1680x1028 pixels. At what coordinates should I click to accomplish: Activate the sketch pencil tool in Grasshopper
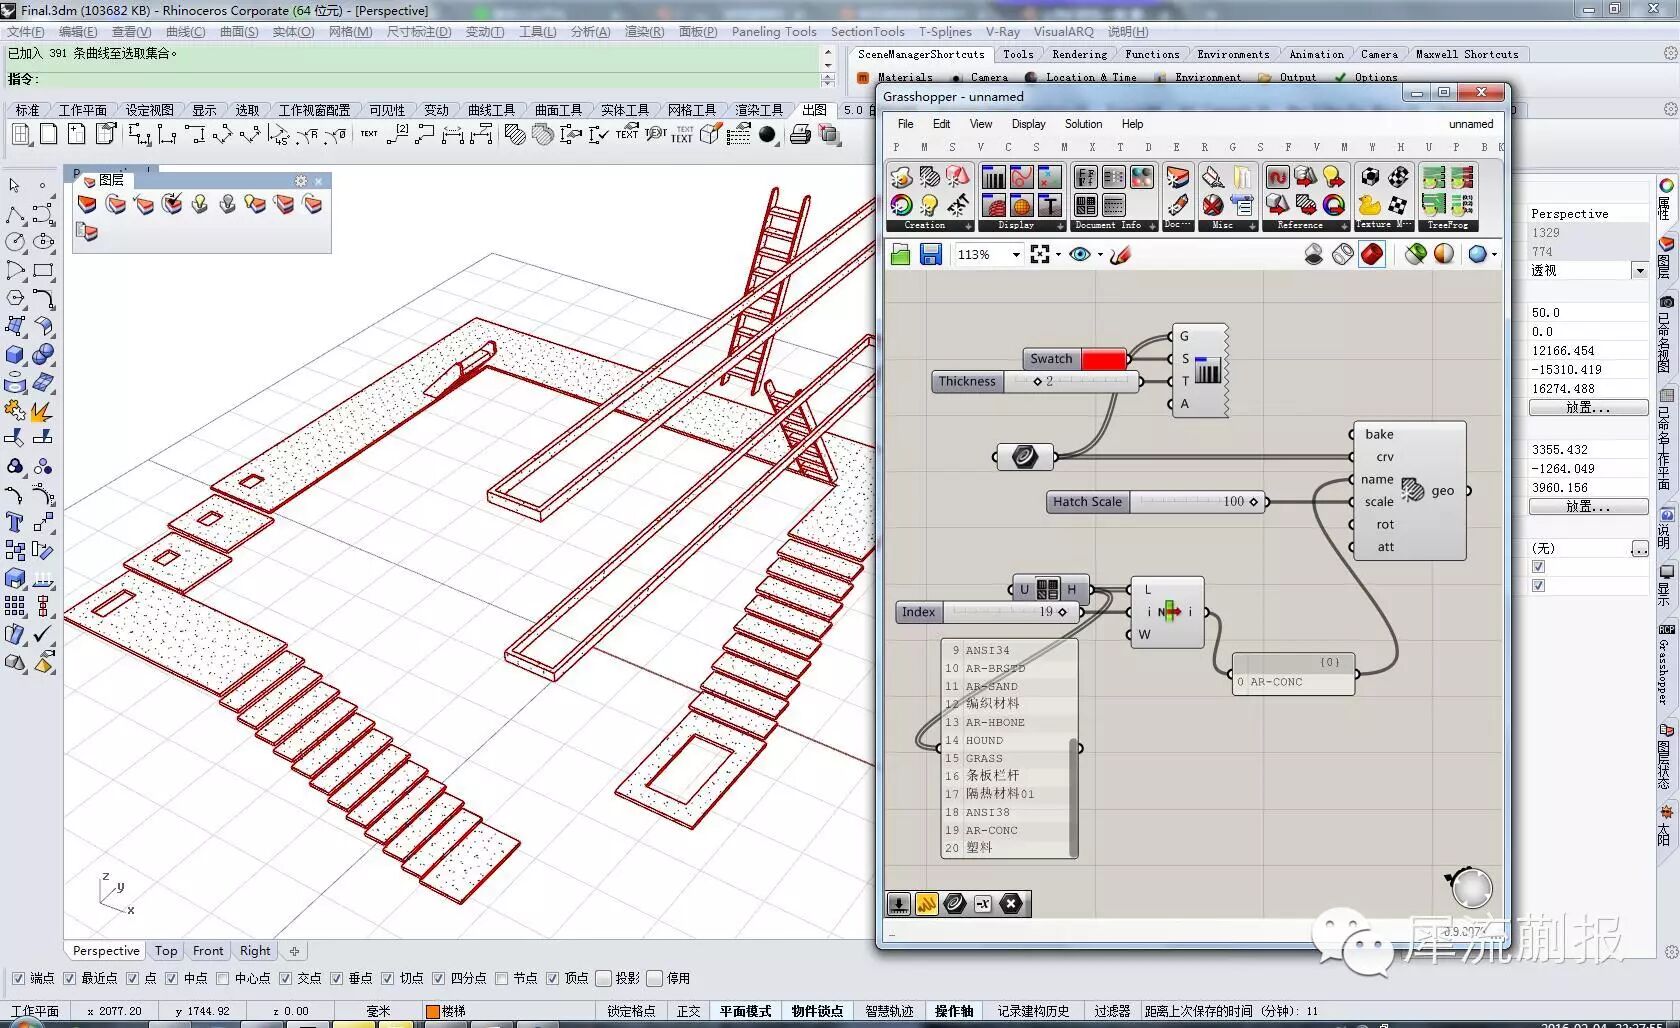click(x=1120, y=255)
